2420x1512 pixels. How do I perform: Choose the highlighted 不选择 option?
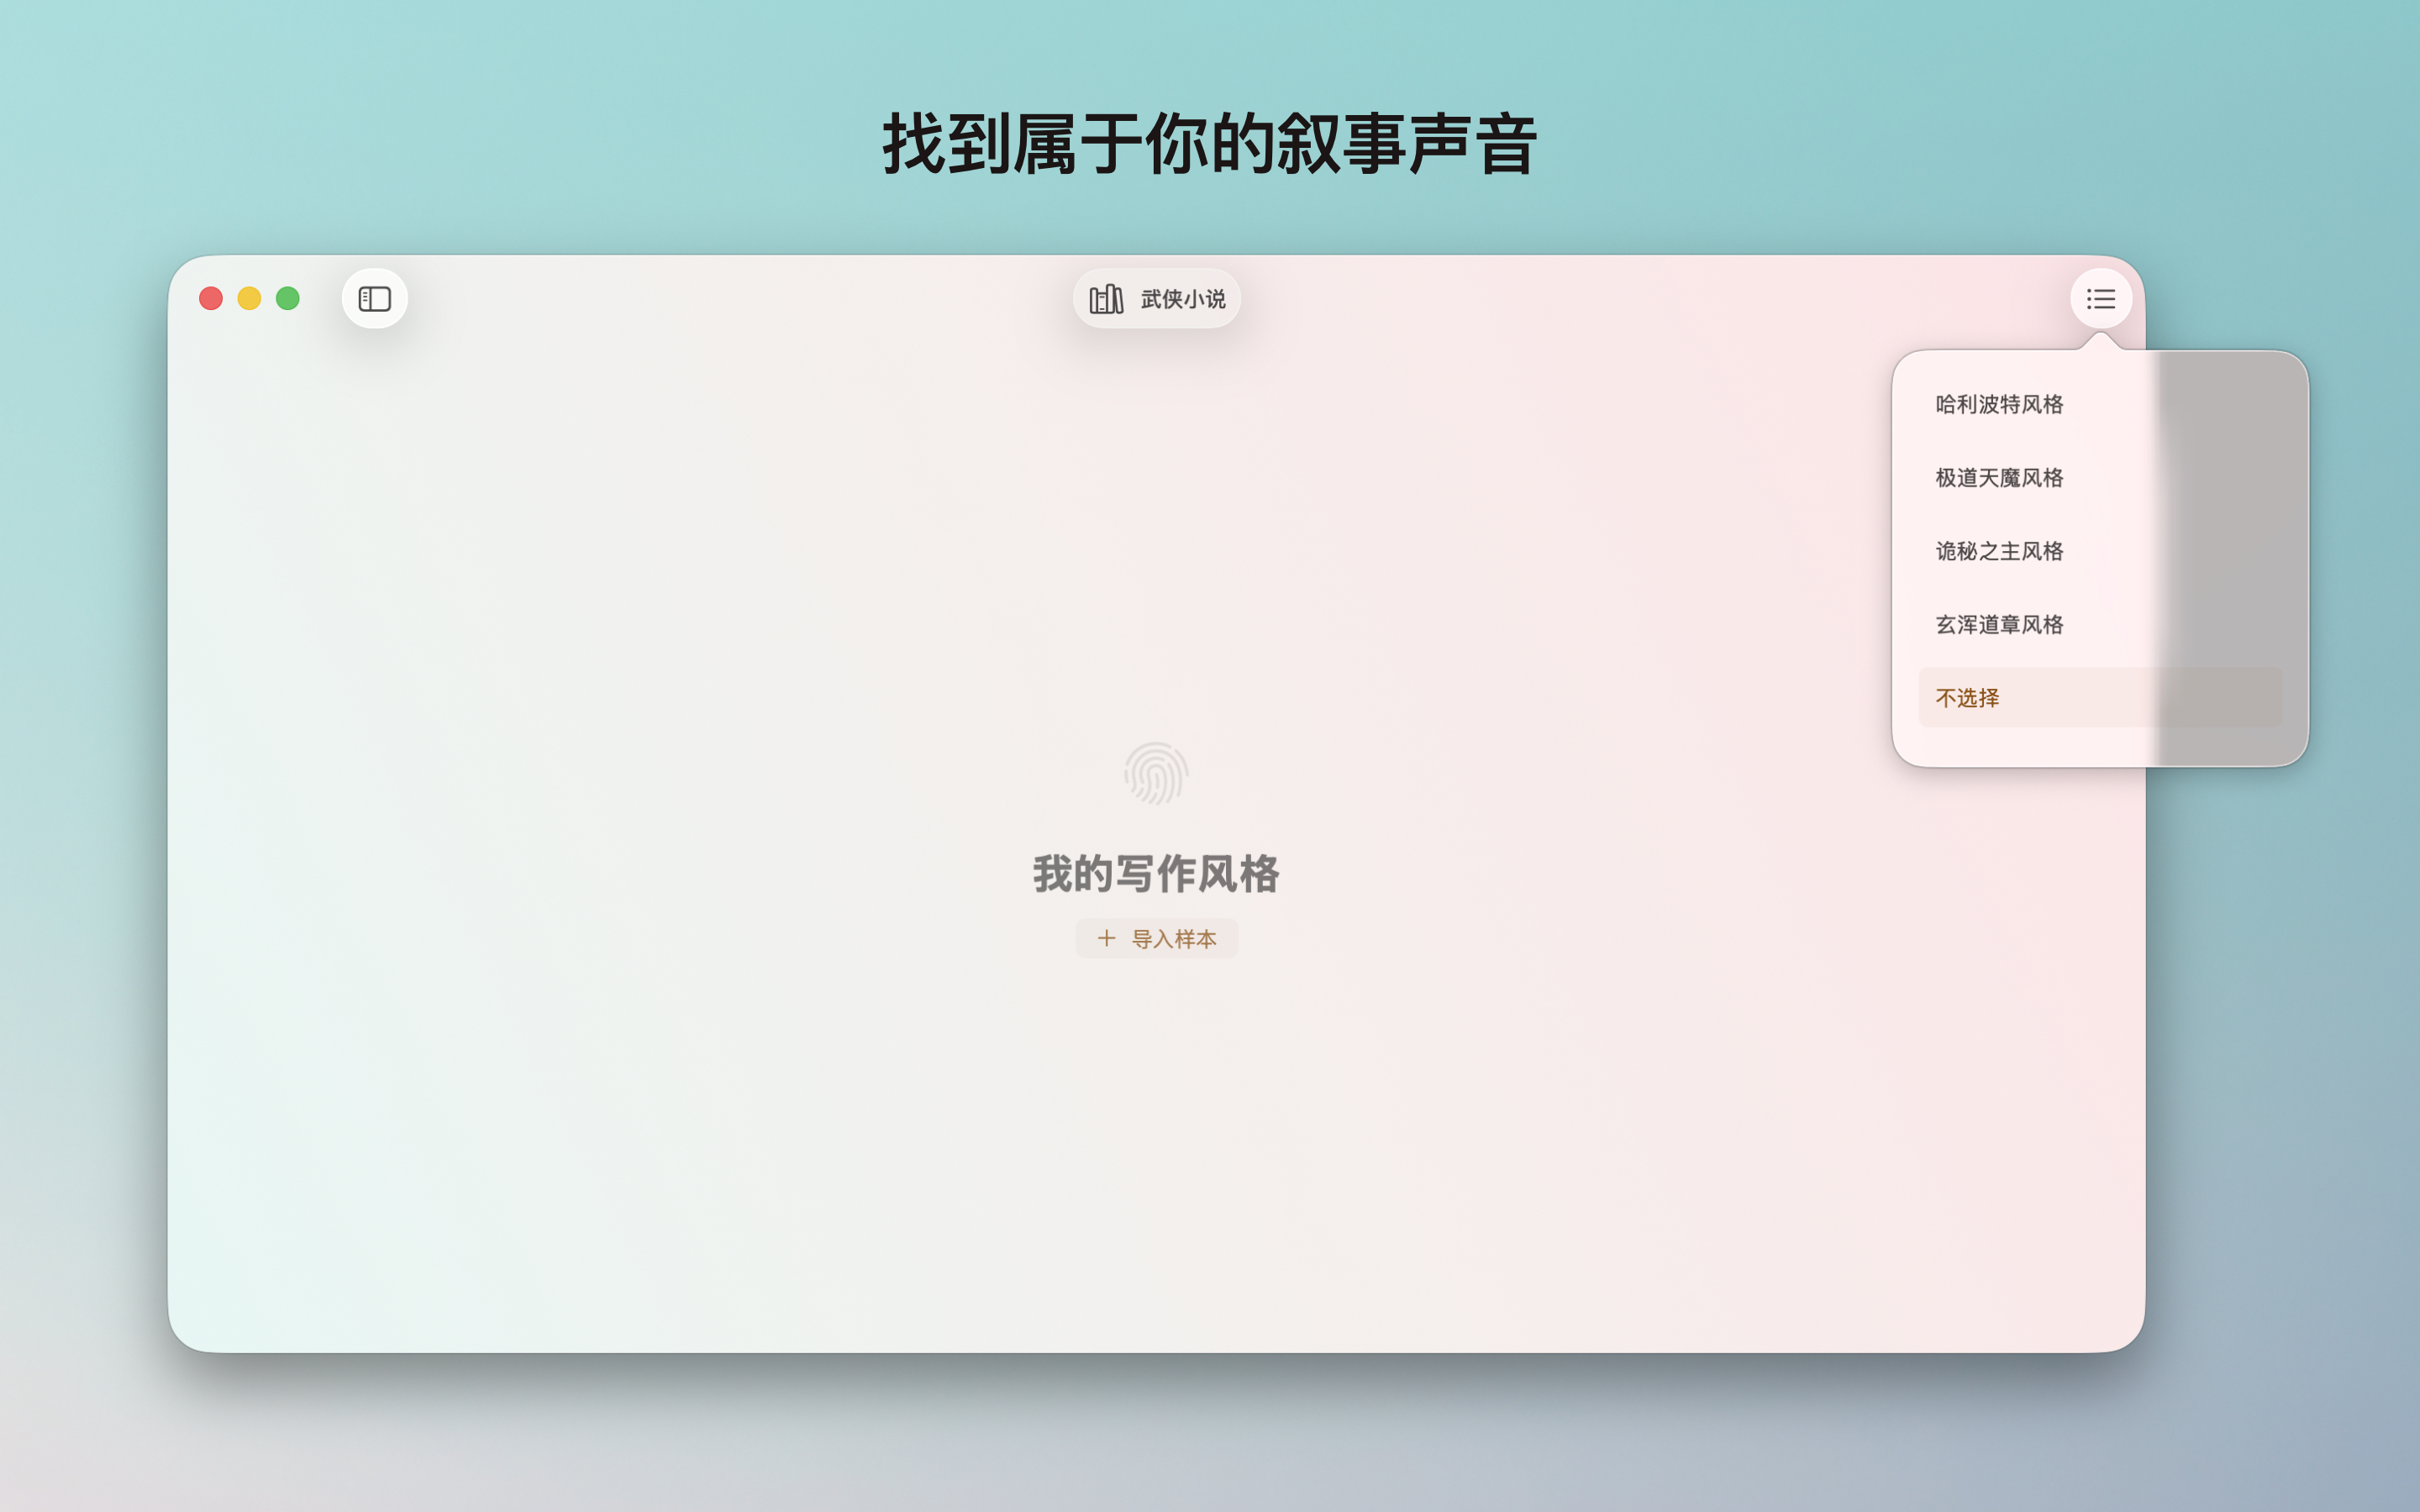(x=1967, y=698)
